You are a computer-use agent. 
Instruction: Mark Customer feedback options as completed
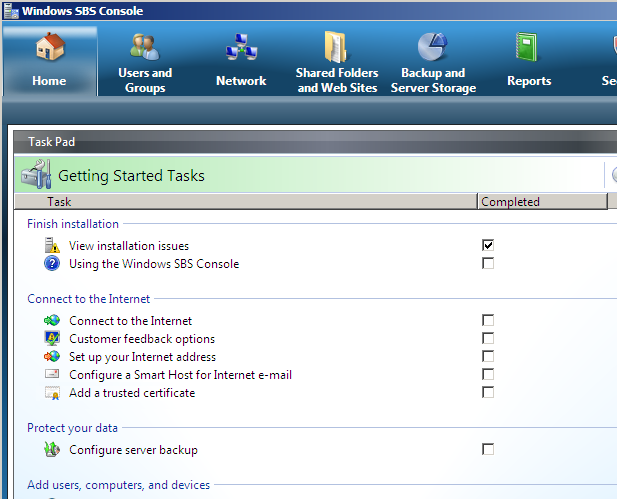click(488, 338)
